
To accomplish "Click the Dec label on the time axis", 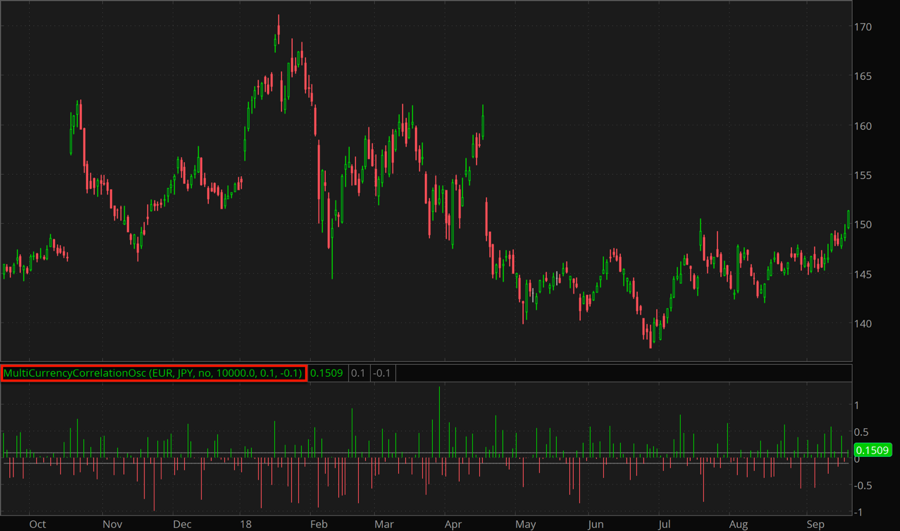I will [182, 523].
